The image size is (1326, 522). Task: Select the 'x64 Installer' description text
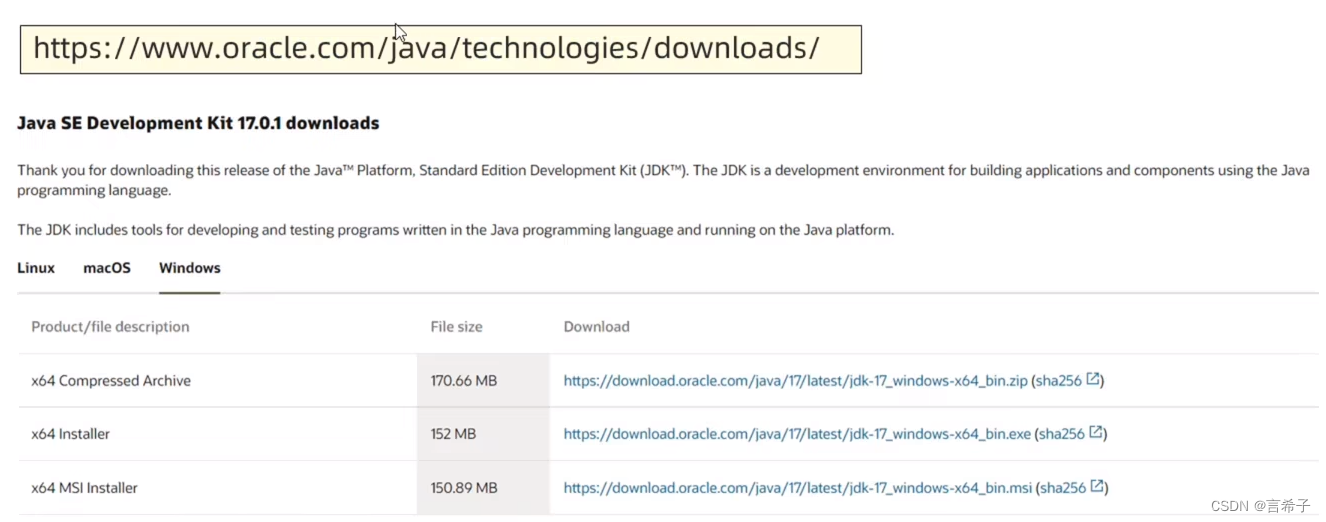(71, 434)
